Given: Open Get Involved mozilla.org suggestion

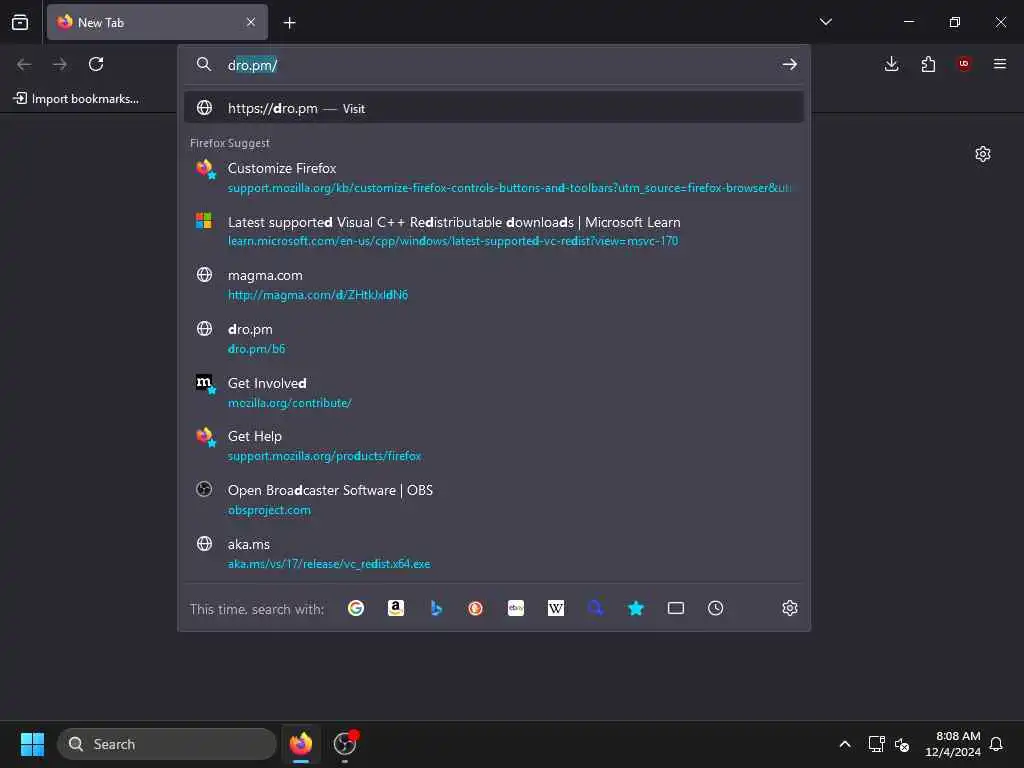Looking at the screenshot, I should pos(494,392).
